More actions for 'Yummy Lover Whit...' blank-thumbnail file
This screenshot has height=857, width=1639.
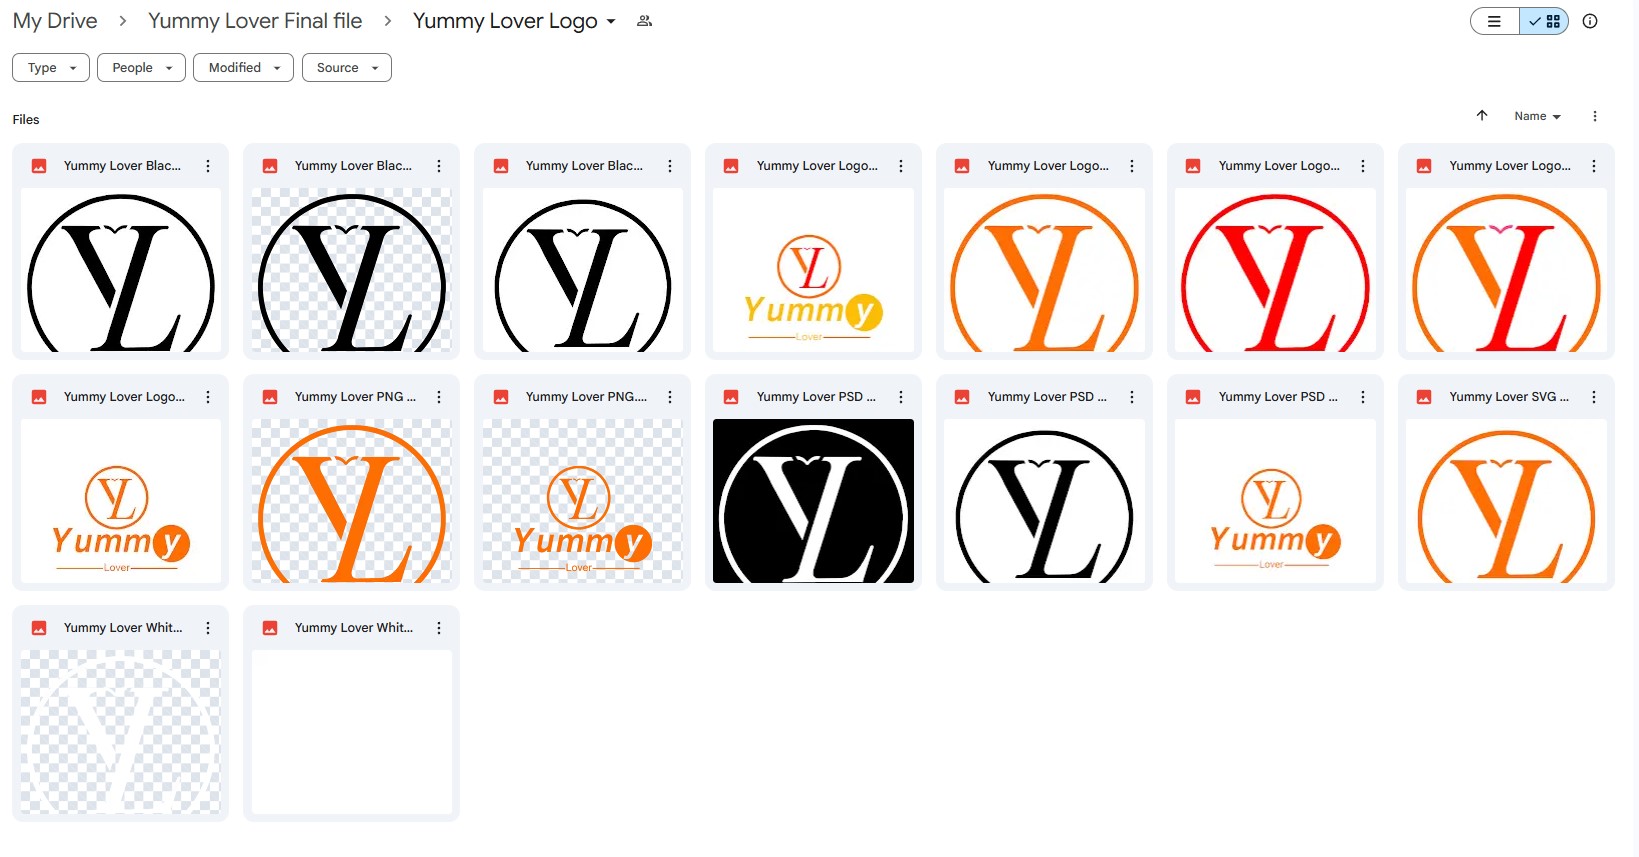pyautogui.click(x=439, y=628)
